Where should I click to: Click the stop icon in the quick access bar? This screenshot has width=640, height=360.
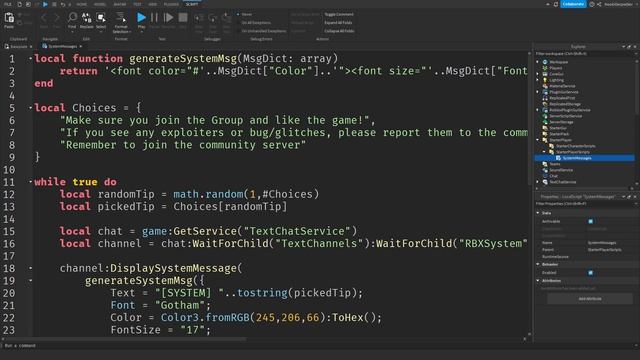click(54, 4)
